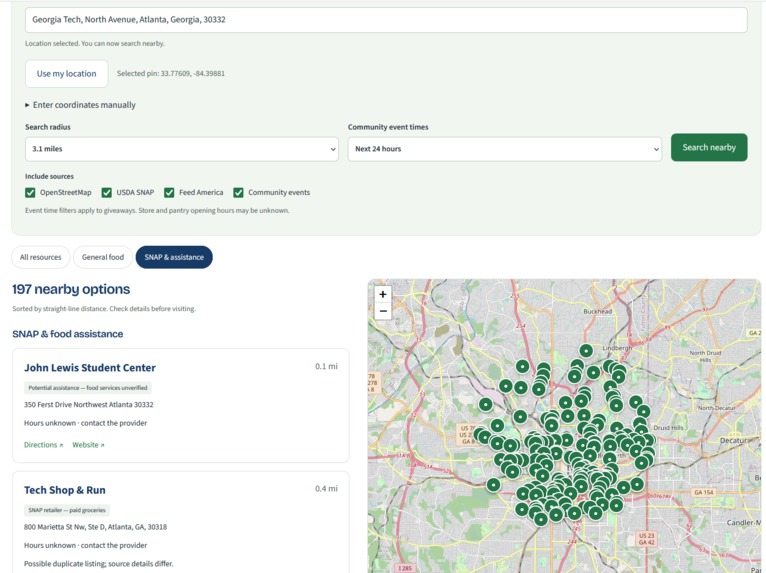
Task: Click the 197 nearby options heading
Action: [71, 289]
